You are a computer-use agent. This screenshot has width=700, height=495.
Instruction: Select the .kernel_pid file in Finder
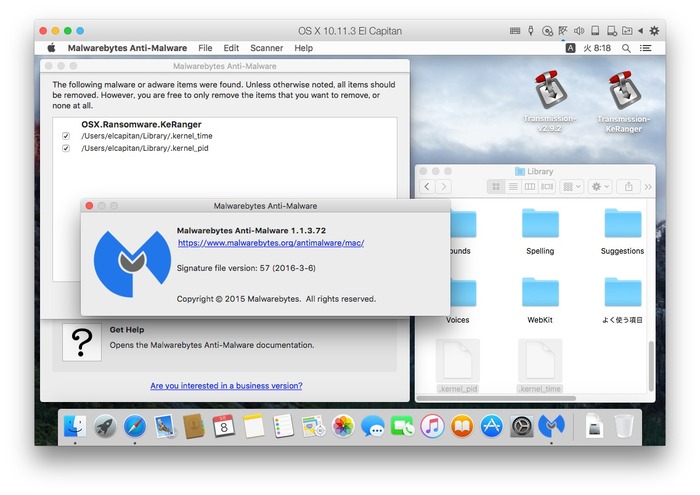[458, 366]
